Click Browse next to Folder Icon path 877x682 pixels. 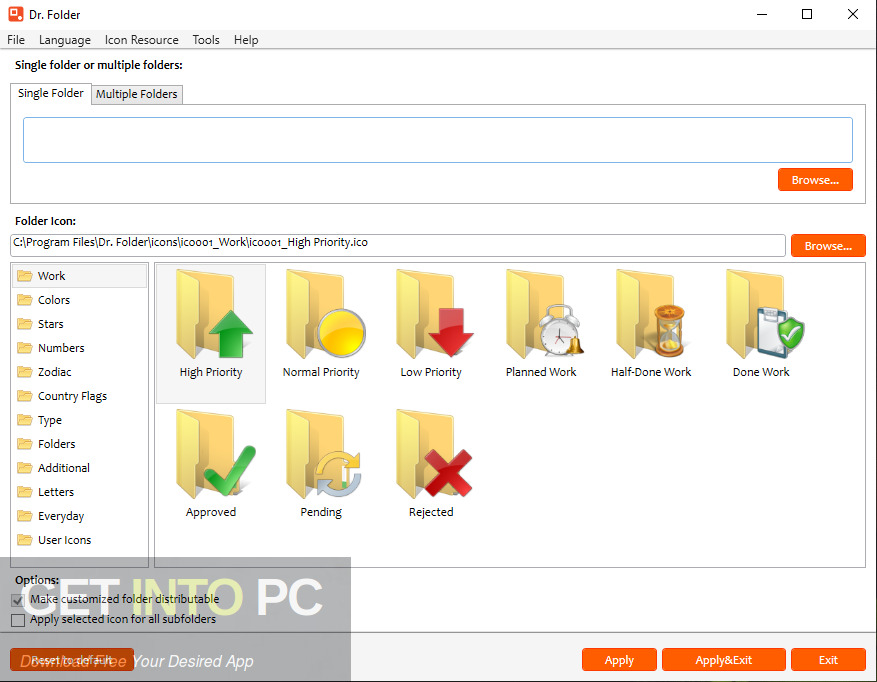pos(828,246)
